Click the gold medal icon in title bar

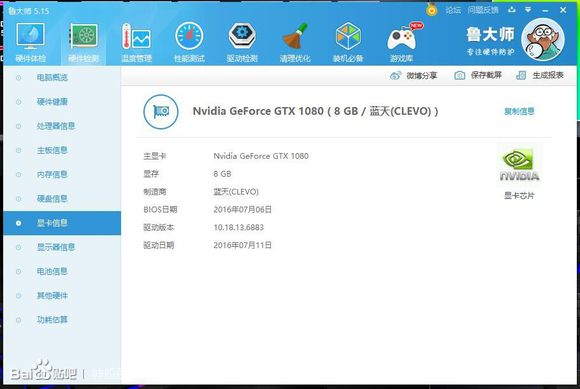coord(431,10)
